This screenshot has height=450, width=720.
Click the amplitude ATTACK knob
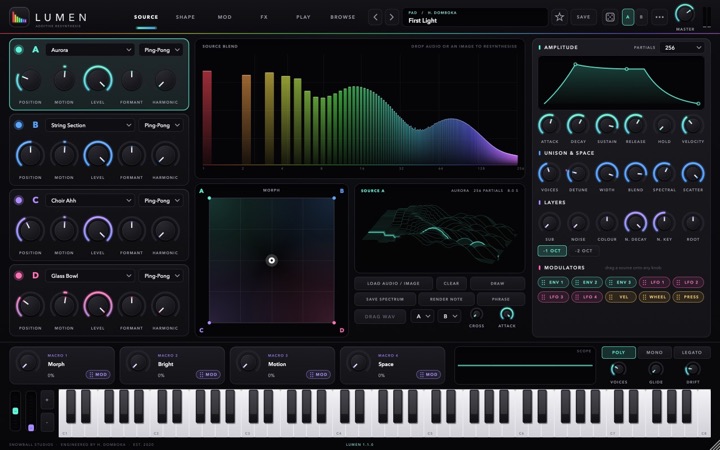pyautogui.click(x=549, y=124)
